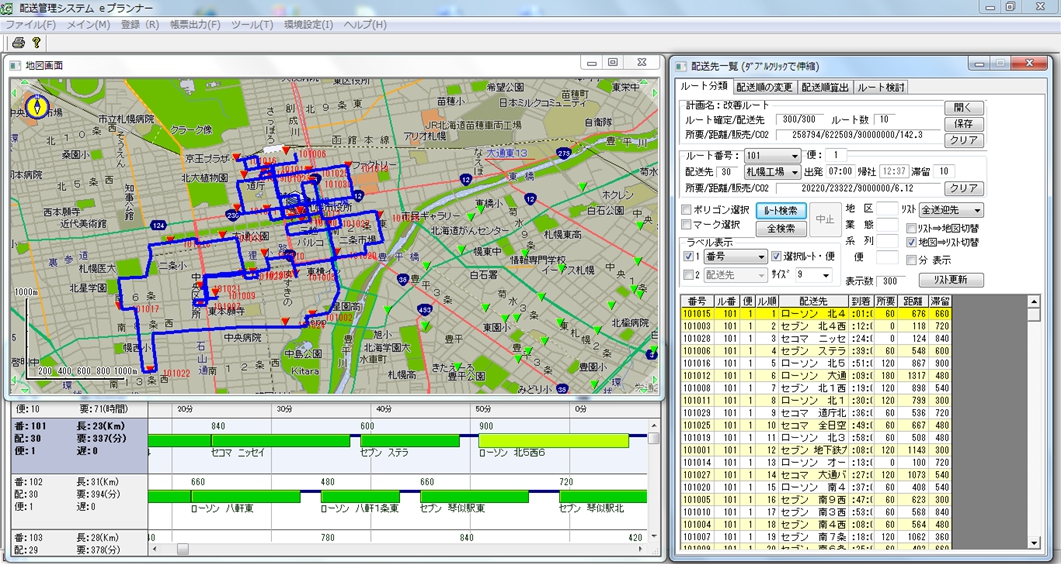This screenshot has width=1061, height=564.
Task: Click the yellow-green ローソン 北5西6 timeline bar
Action: point(554,441)
